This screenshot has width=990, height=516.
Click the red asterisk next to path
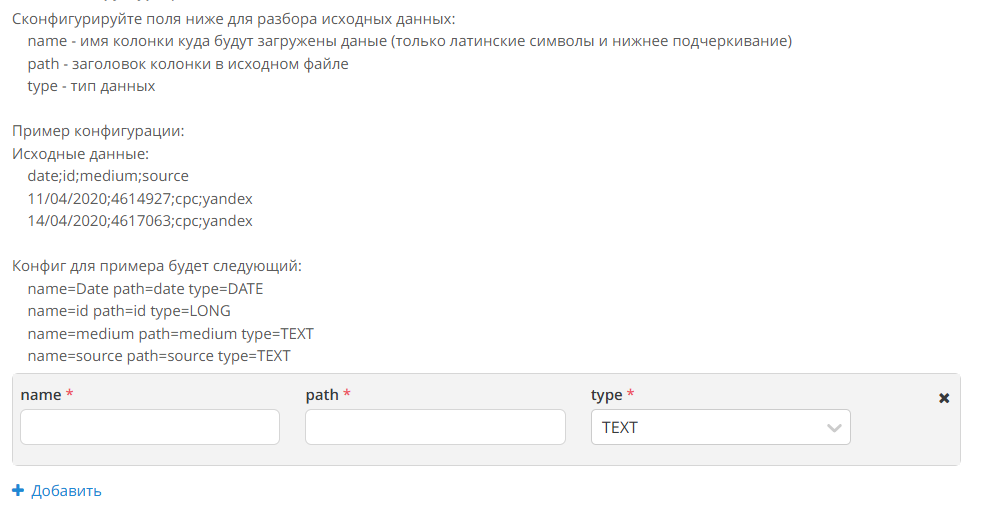pos(347,393)
